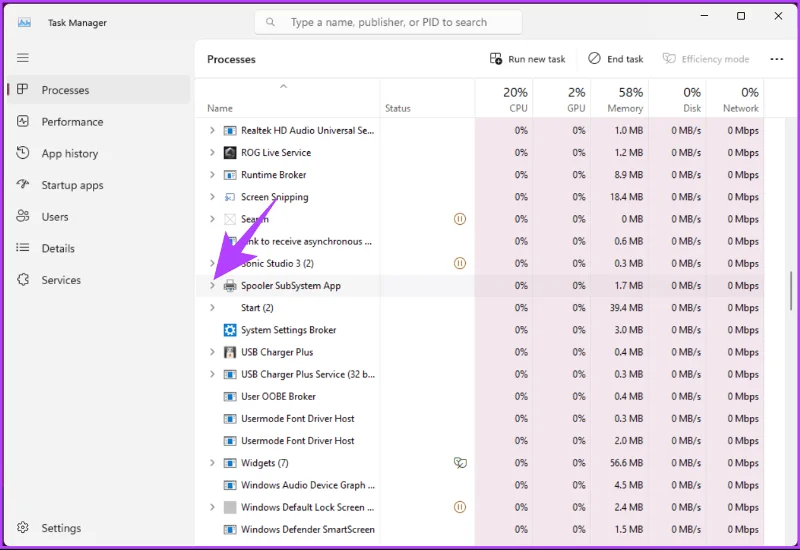Click the Widgets process icon
The width and height of the screenshot is (800, 550).
230,463
